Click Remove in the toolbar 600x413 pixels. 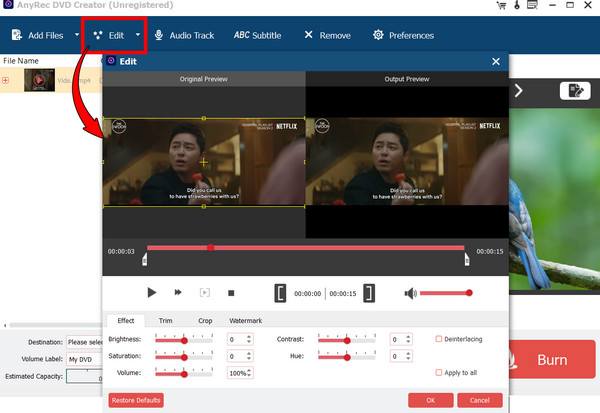click(x=328, y=35)
